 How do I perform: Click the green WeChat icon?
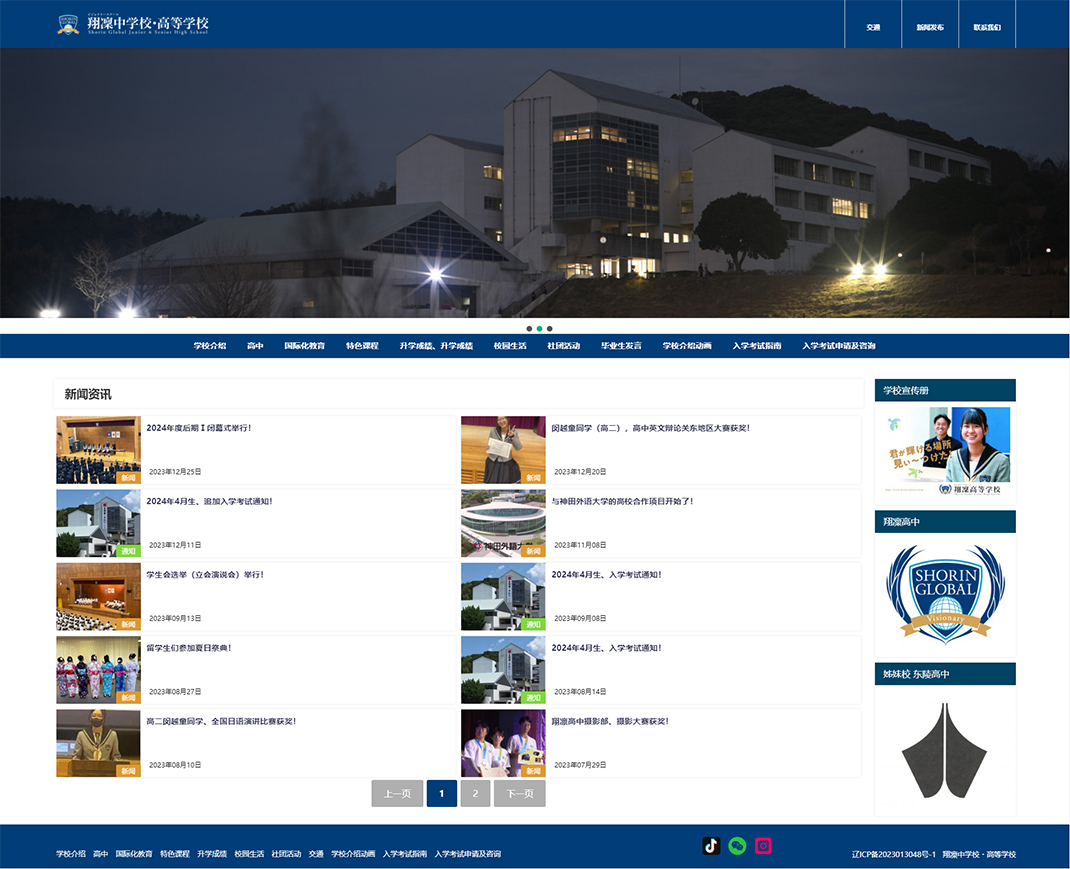737,846
